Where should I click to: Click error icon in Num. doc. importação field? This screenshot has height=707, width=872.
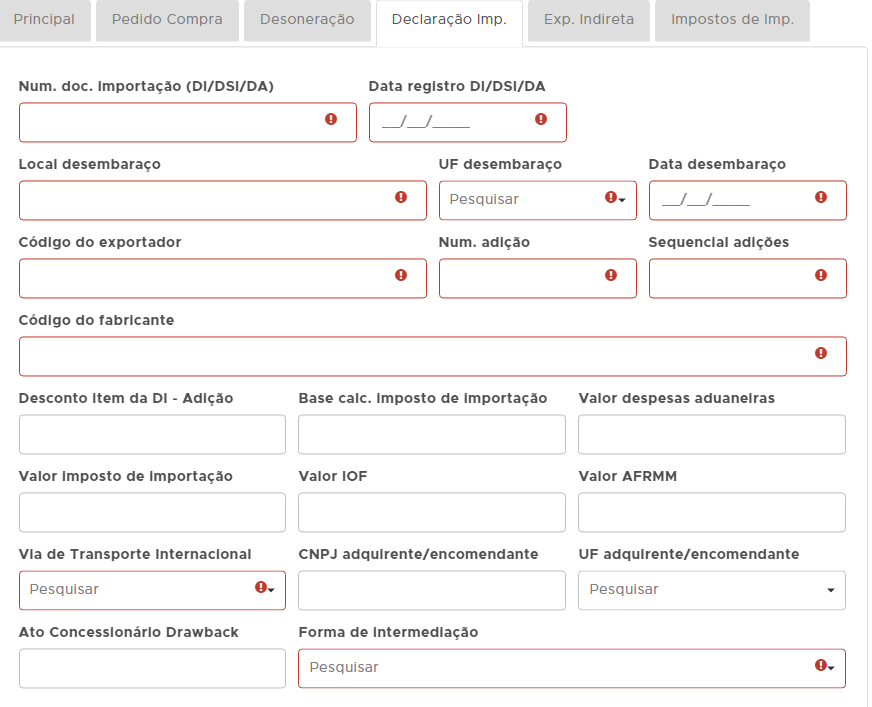point(331,119)
